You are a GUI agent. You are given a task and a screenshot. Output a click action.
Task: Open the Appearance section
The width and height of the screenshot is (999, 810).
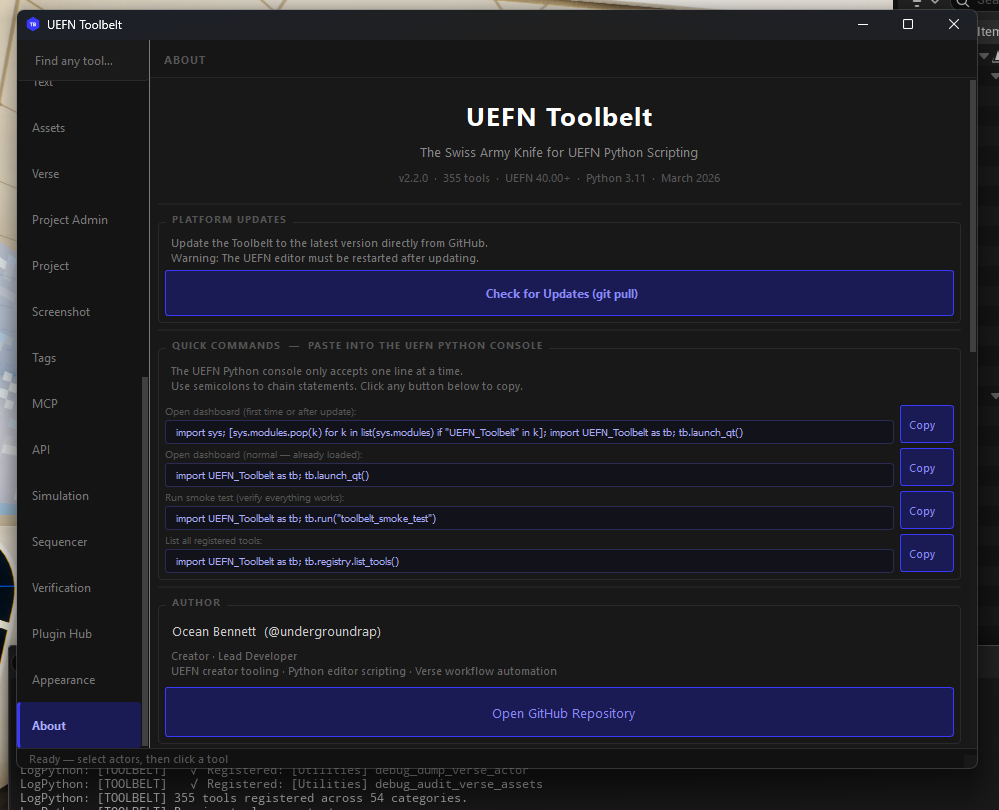coord(64,679)
